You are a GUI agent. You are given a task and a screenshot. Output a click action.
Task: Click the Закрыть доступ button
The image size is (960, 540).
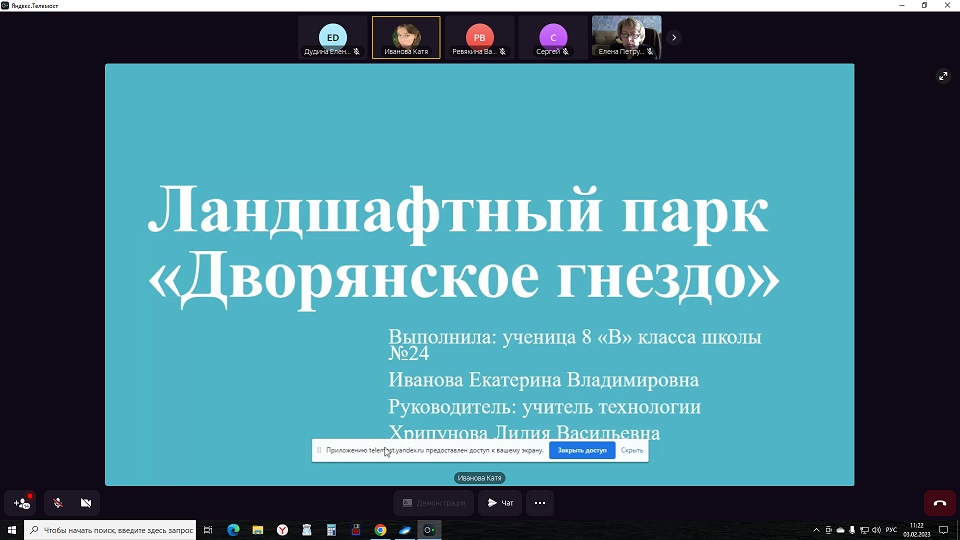[582, 451]
